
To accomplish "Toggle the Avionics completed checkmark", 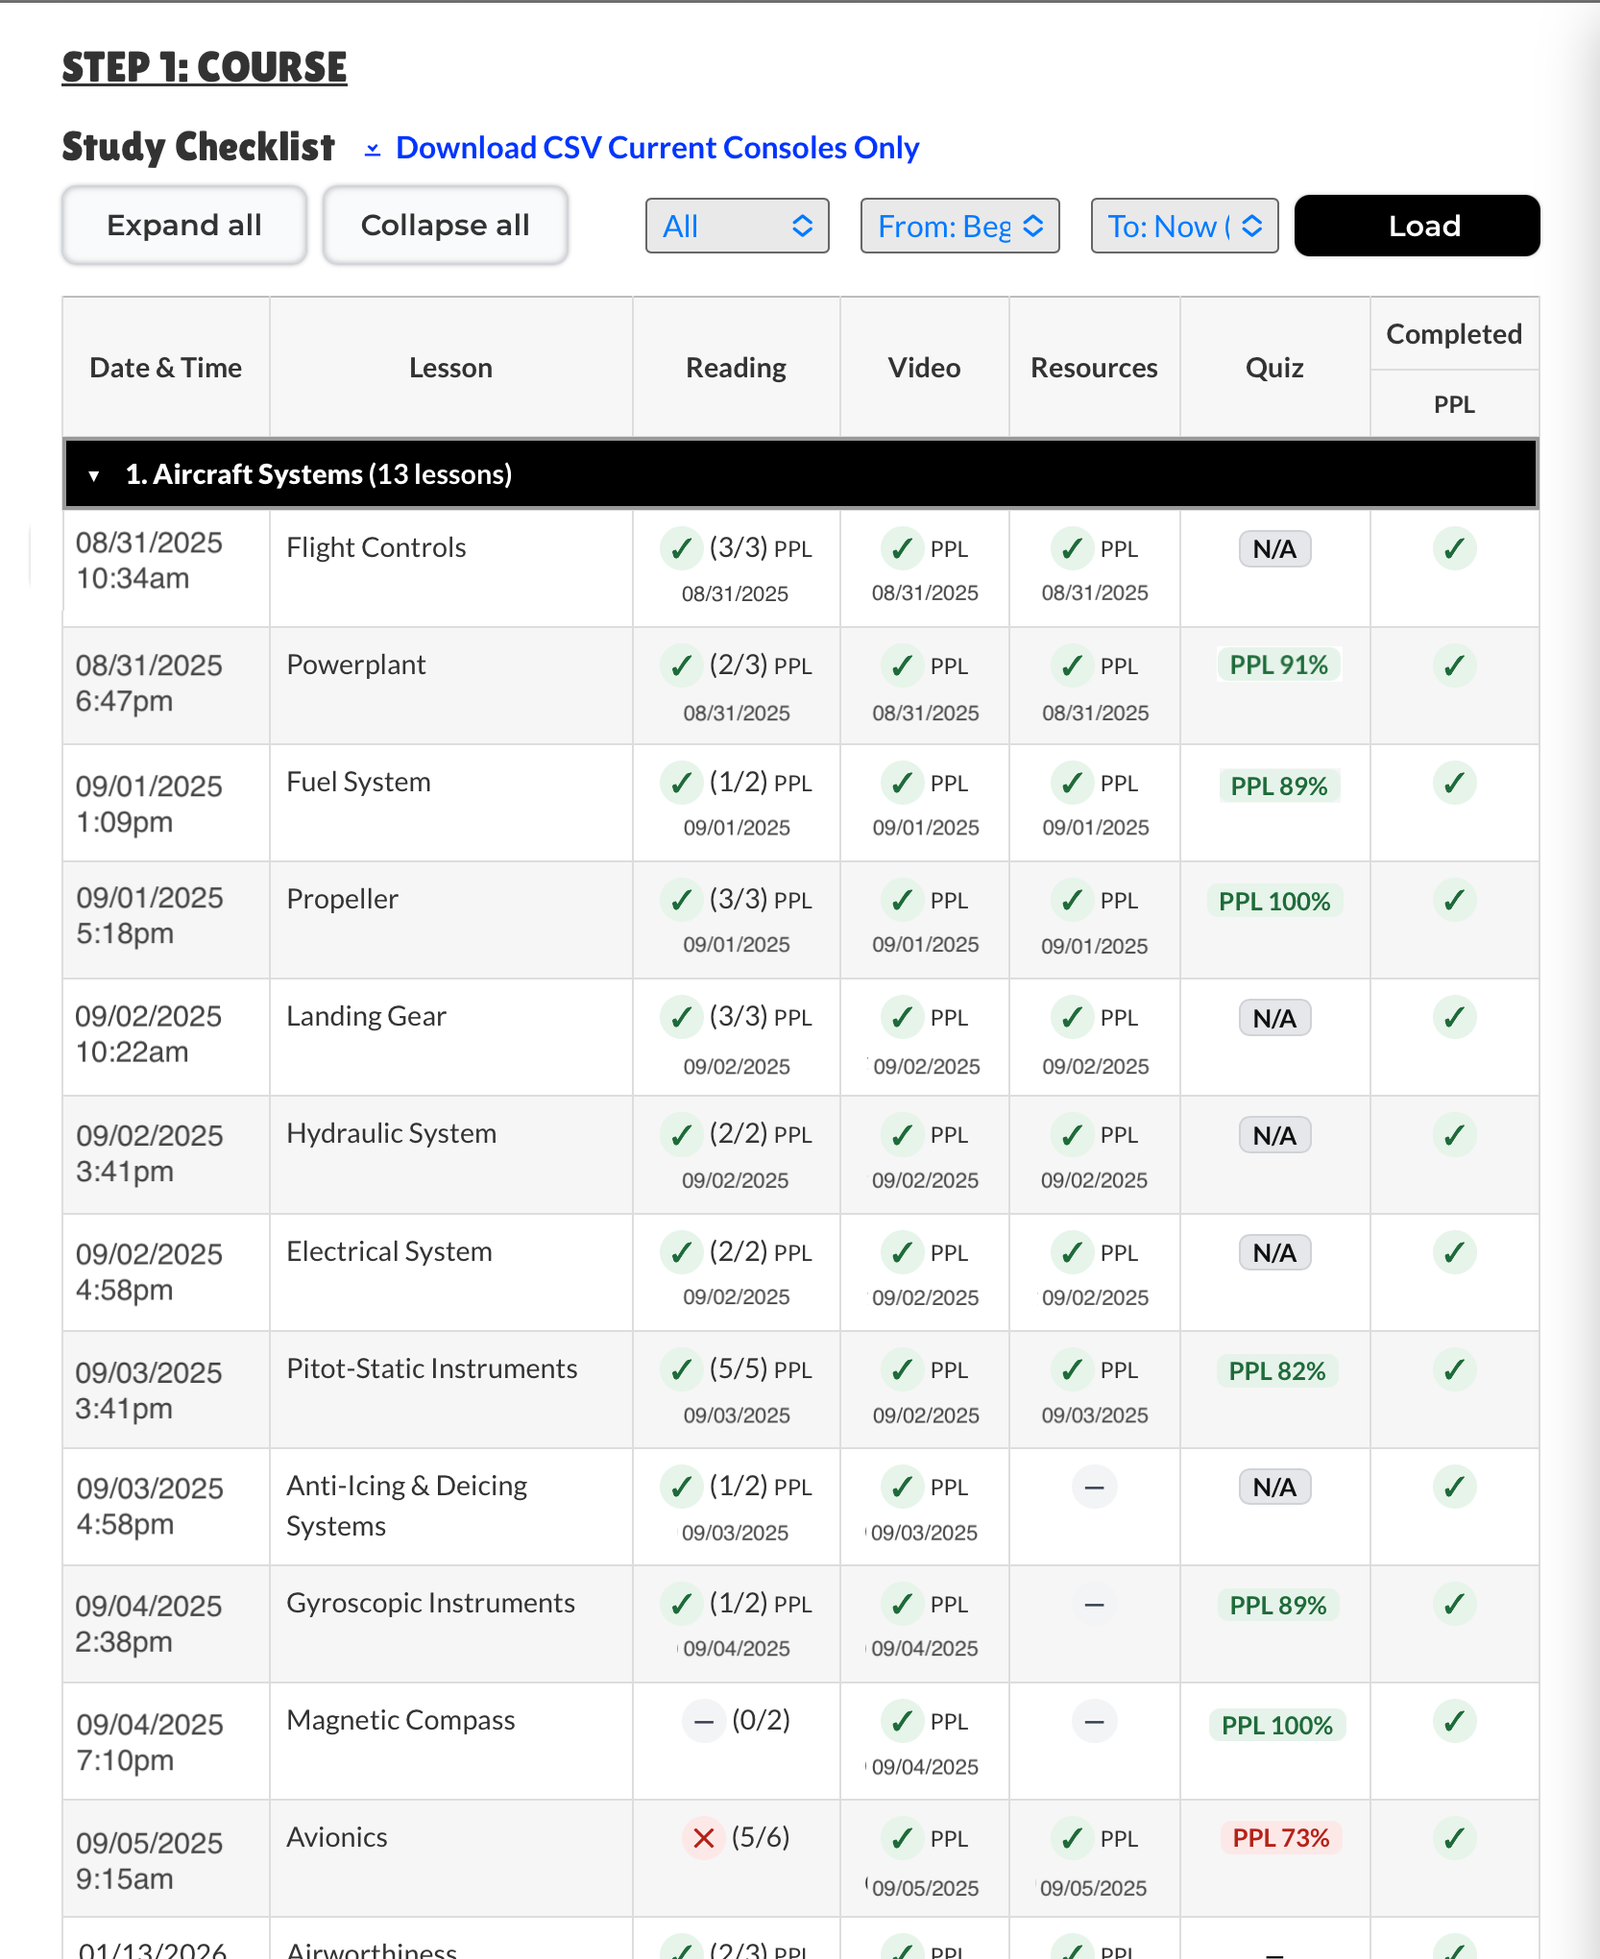I will [1453, 1838].
